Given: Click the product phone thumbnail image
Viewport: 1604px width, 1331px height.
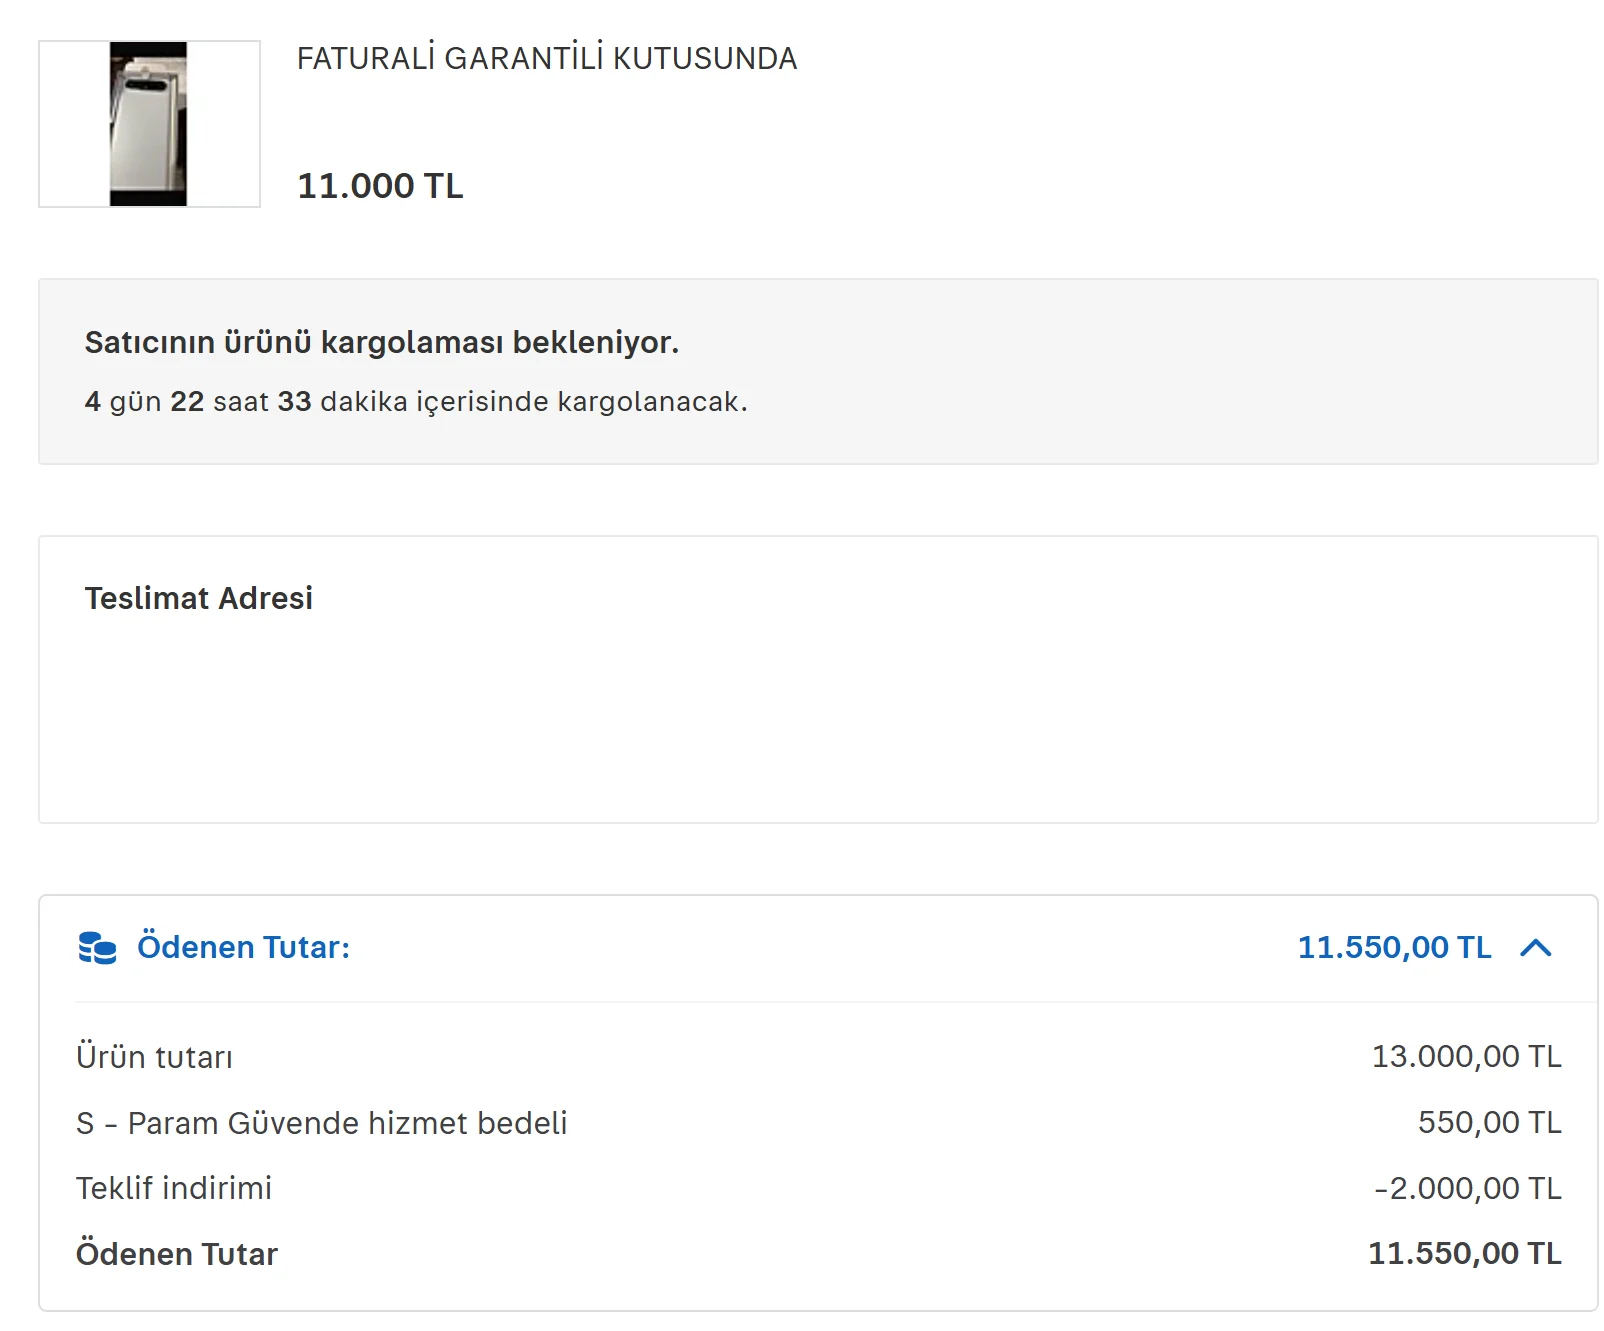Looking at the screenshot, I should 148,124.
